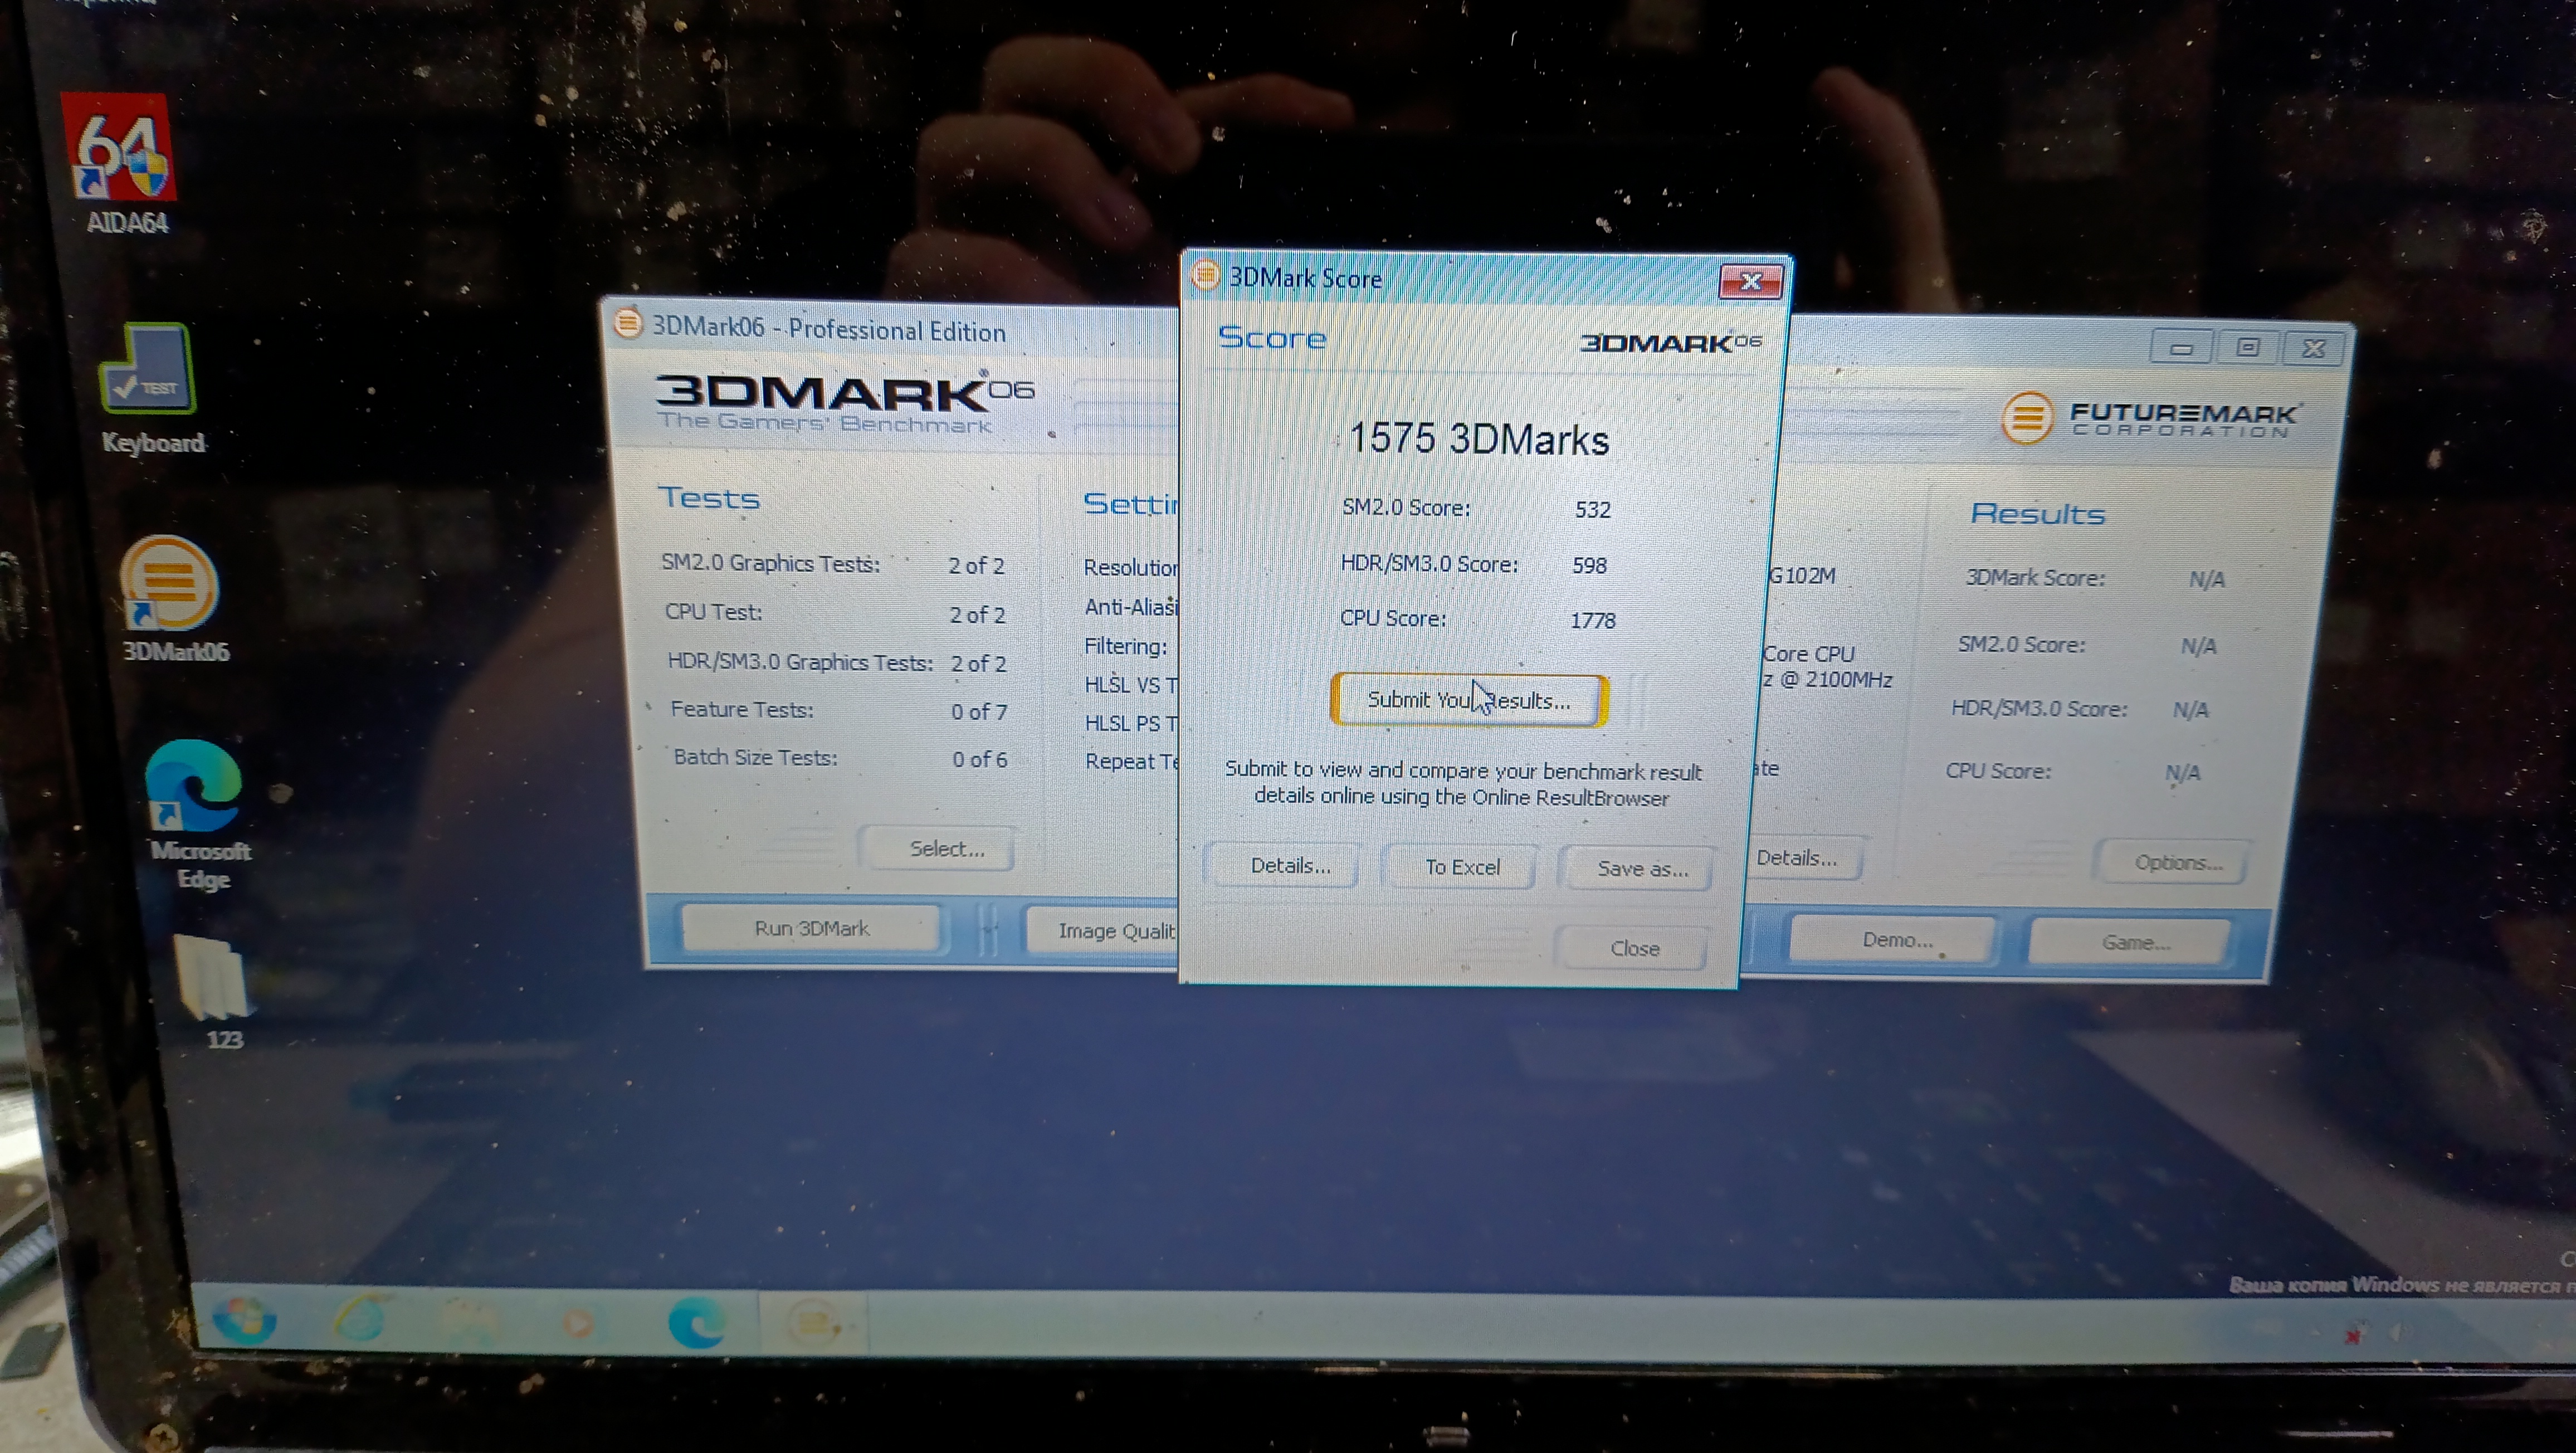The image size is (2576, 1453).
Task: Click the Filtering setting label
Action: (x=1126, y=646)
